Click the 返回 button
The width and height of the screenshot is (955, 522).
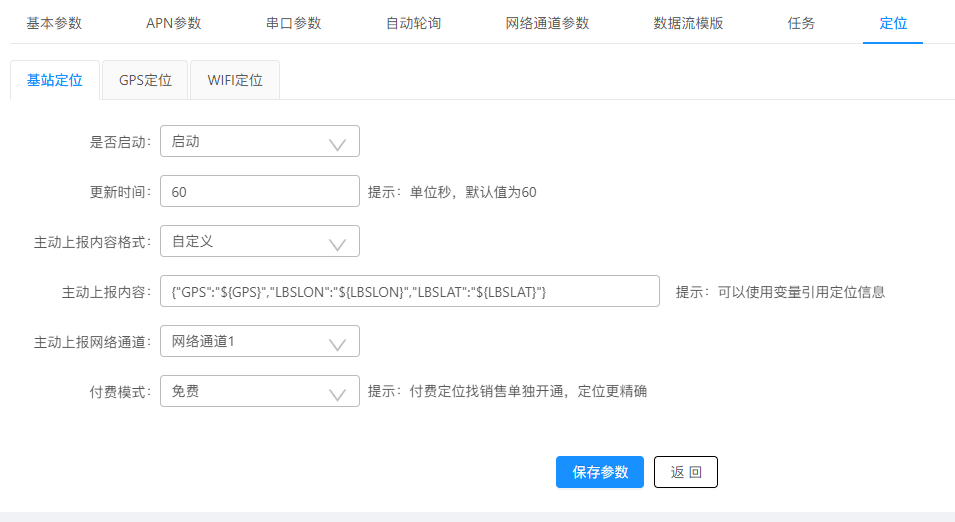[685, 472]
